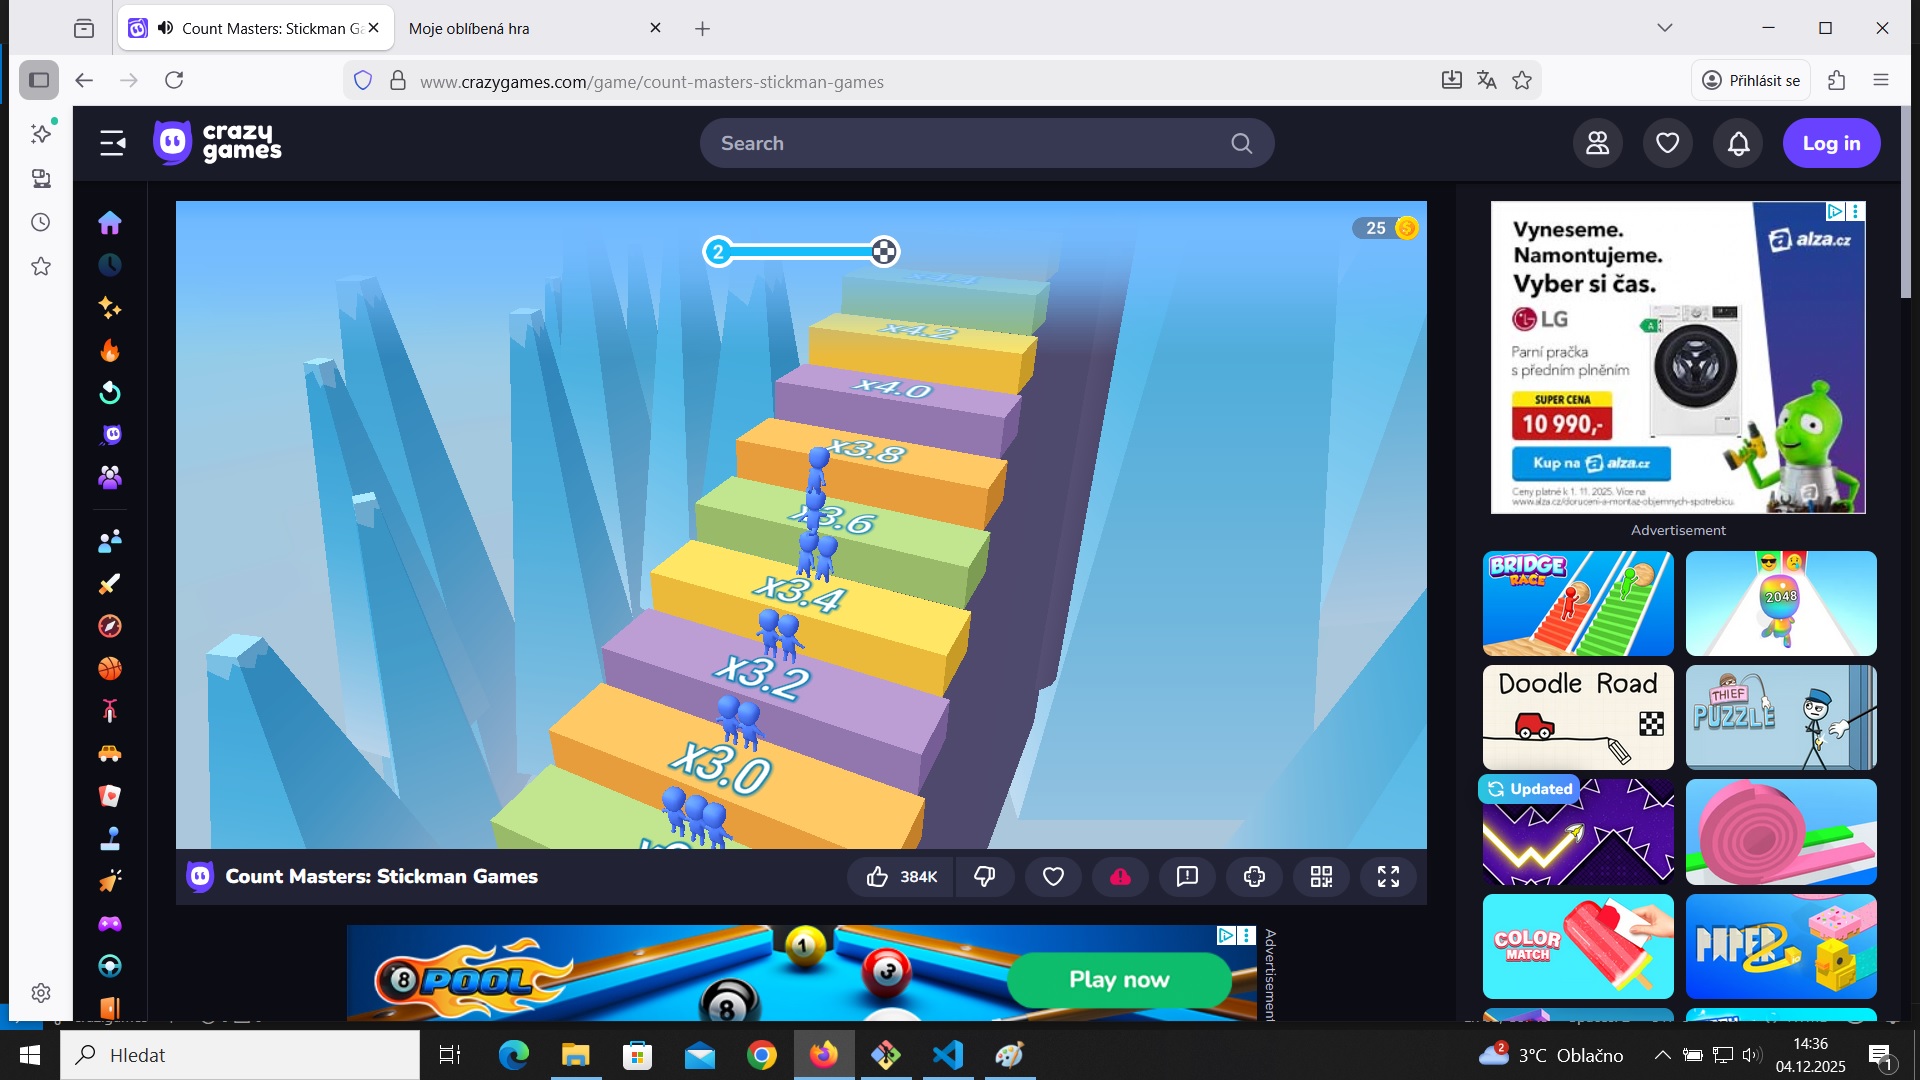Open Home in the left sidebar
Viewport: 1920px width, 1080px height.
click(110, 222)
